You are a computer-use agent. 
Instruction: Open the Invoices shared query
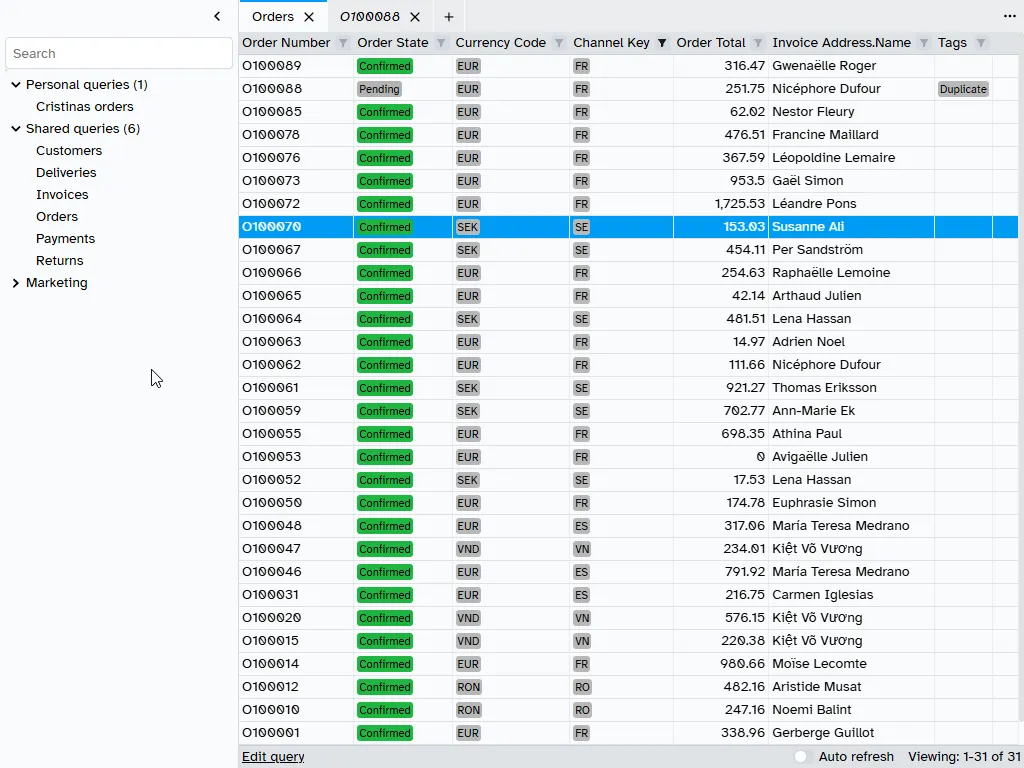pyautogui.click(x=62, y=195)
